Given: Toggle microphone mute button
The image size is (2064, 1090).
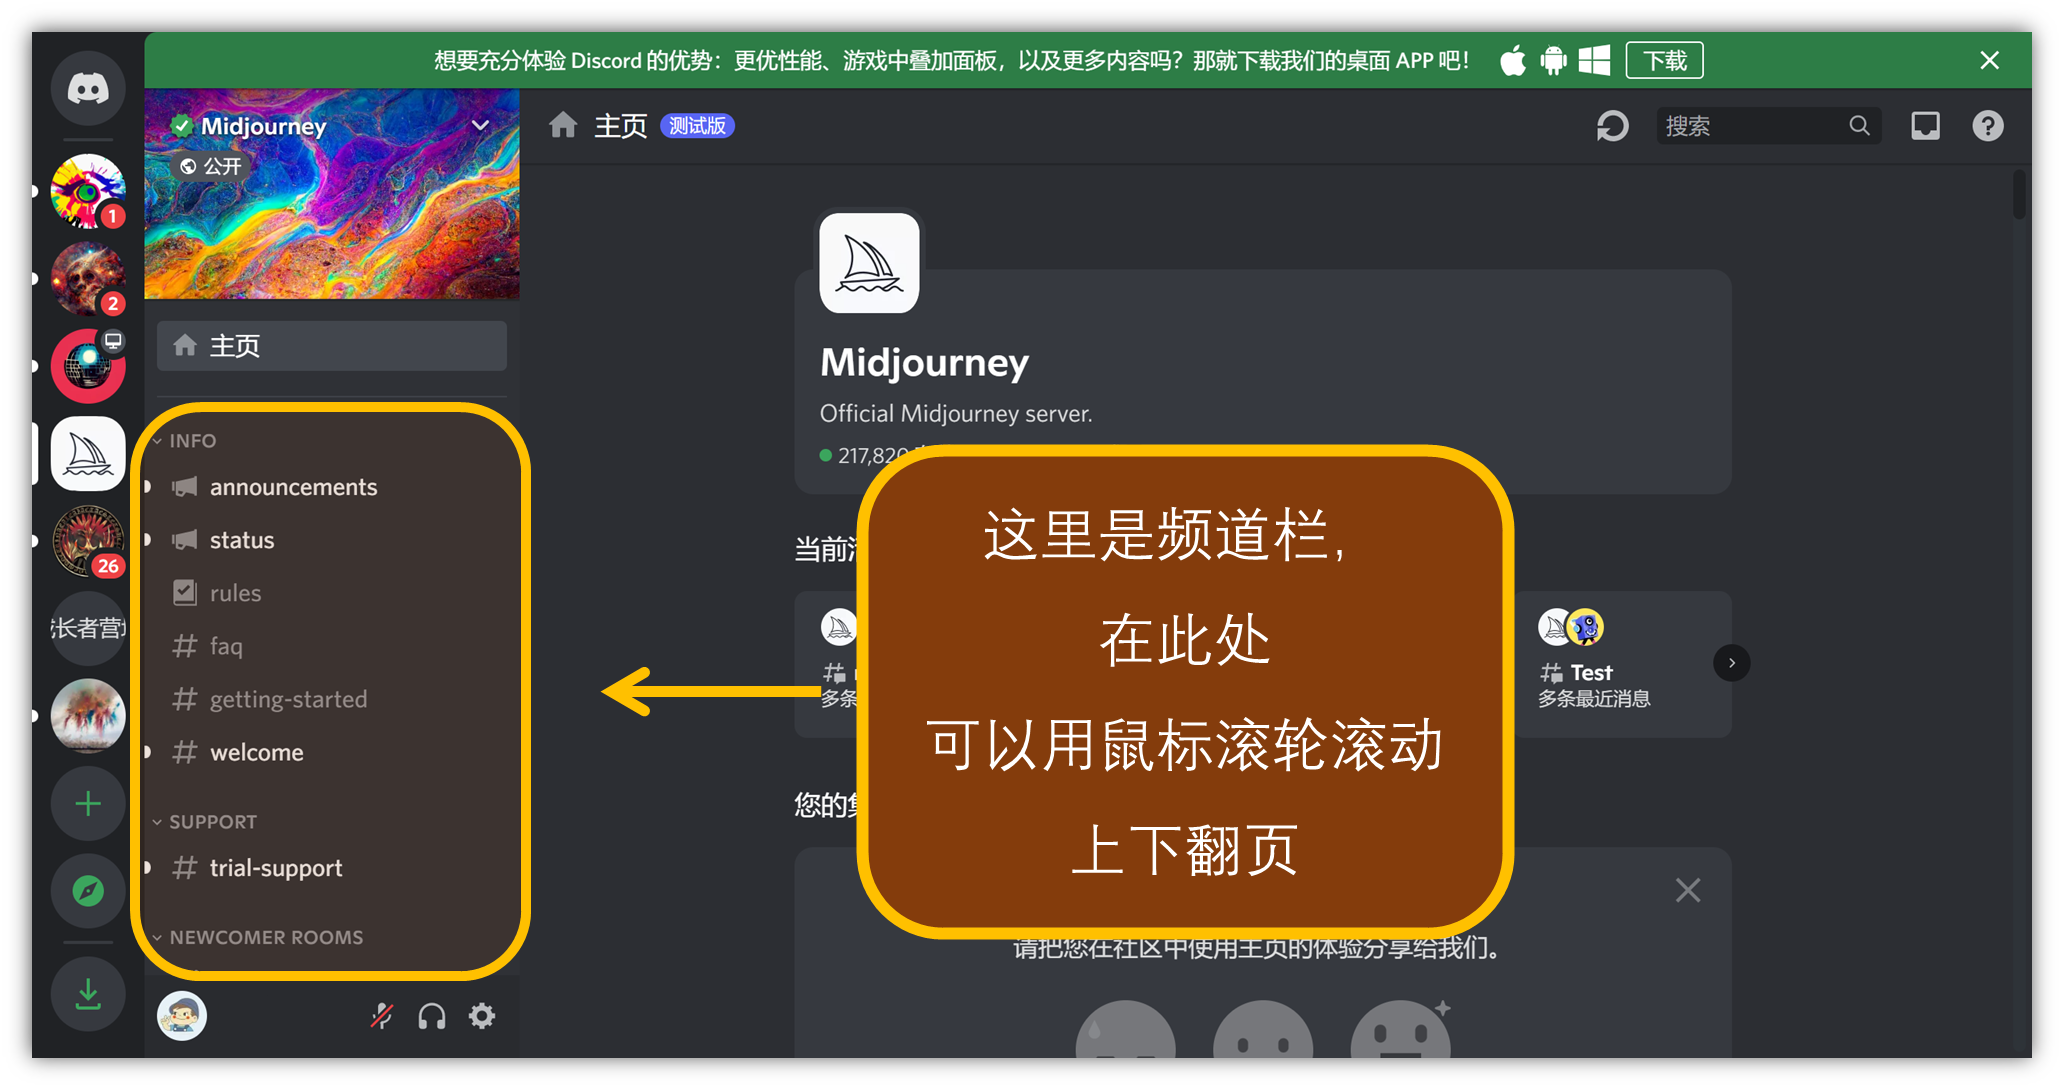Looking at the screenshot, I should [x=382, y=1017].
